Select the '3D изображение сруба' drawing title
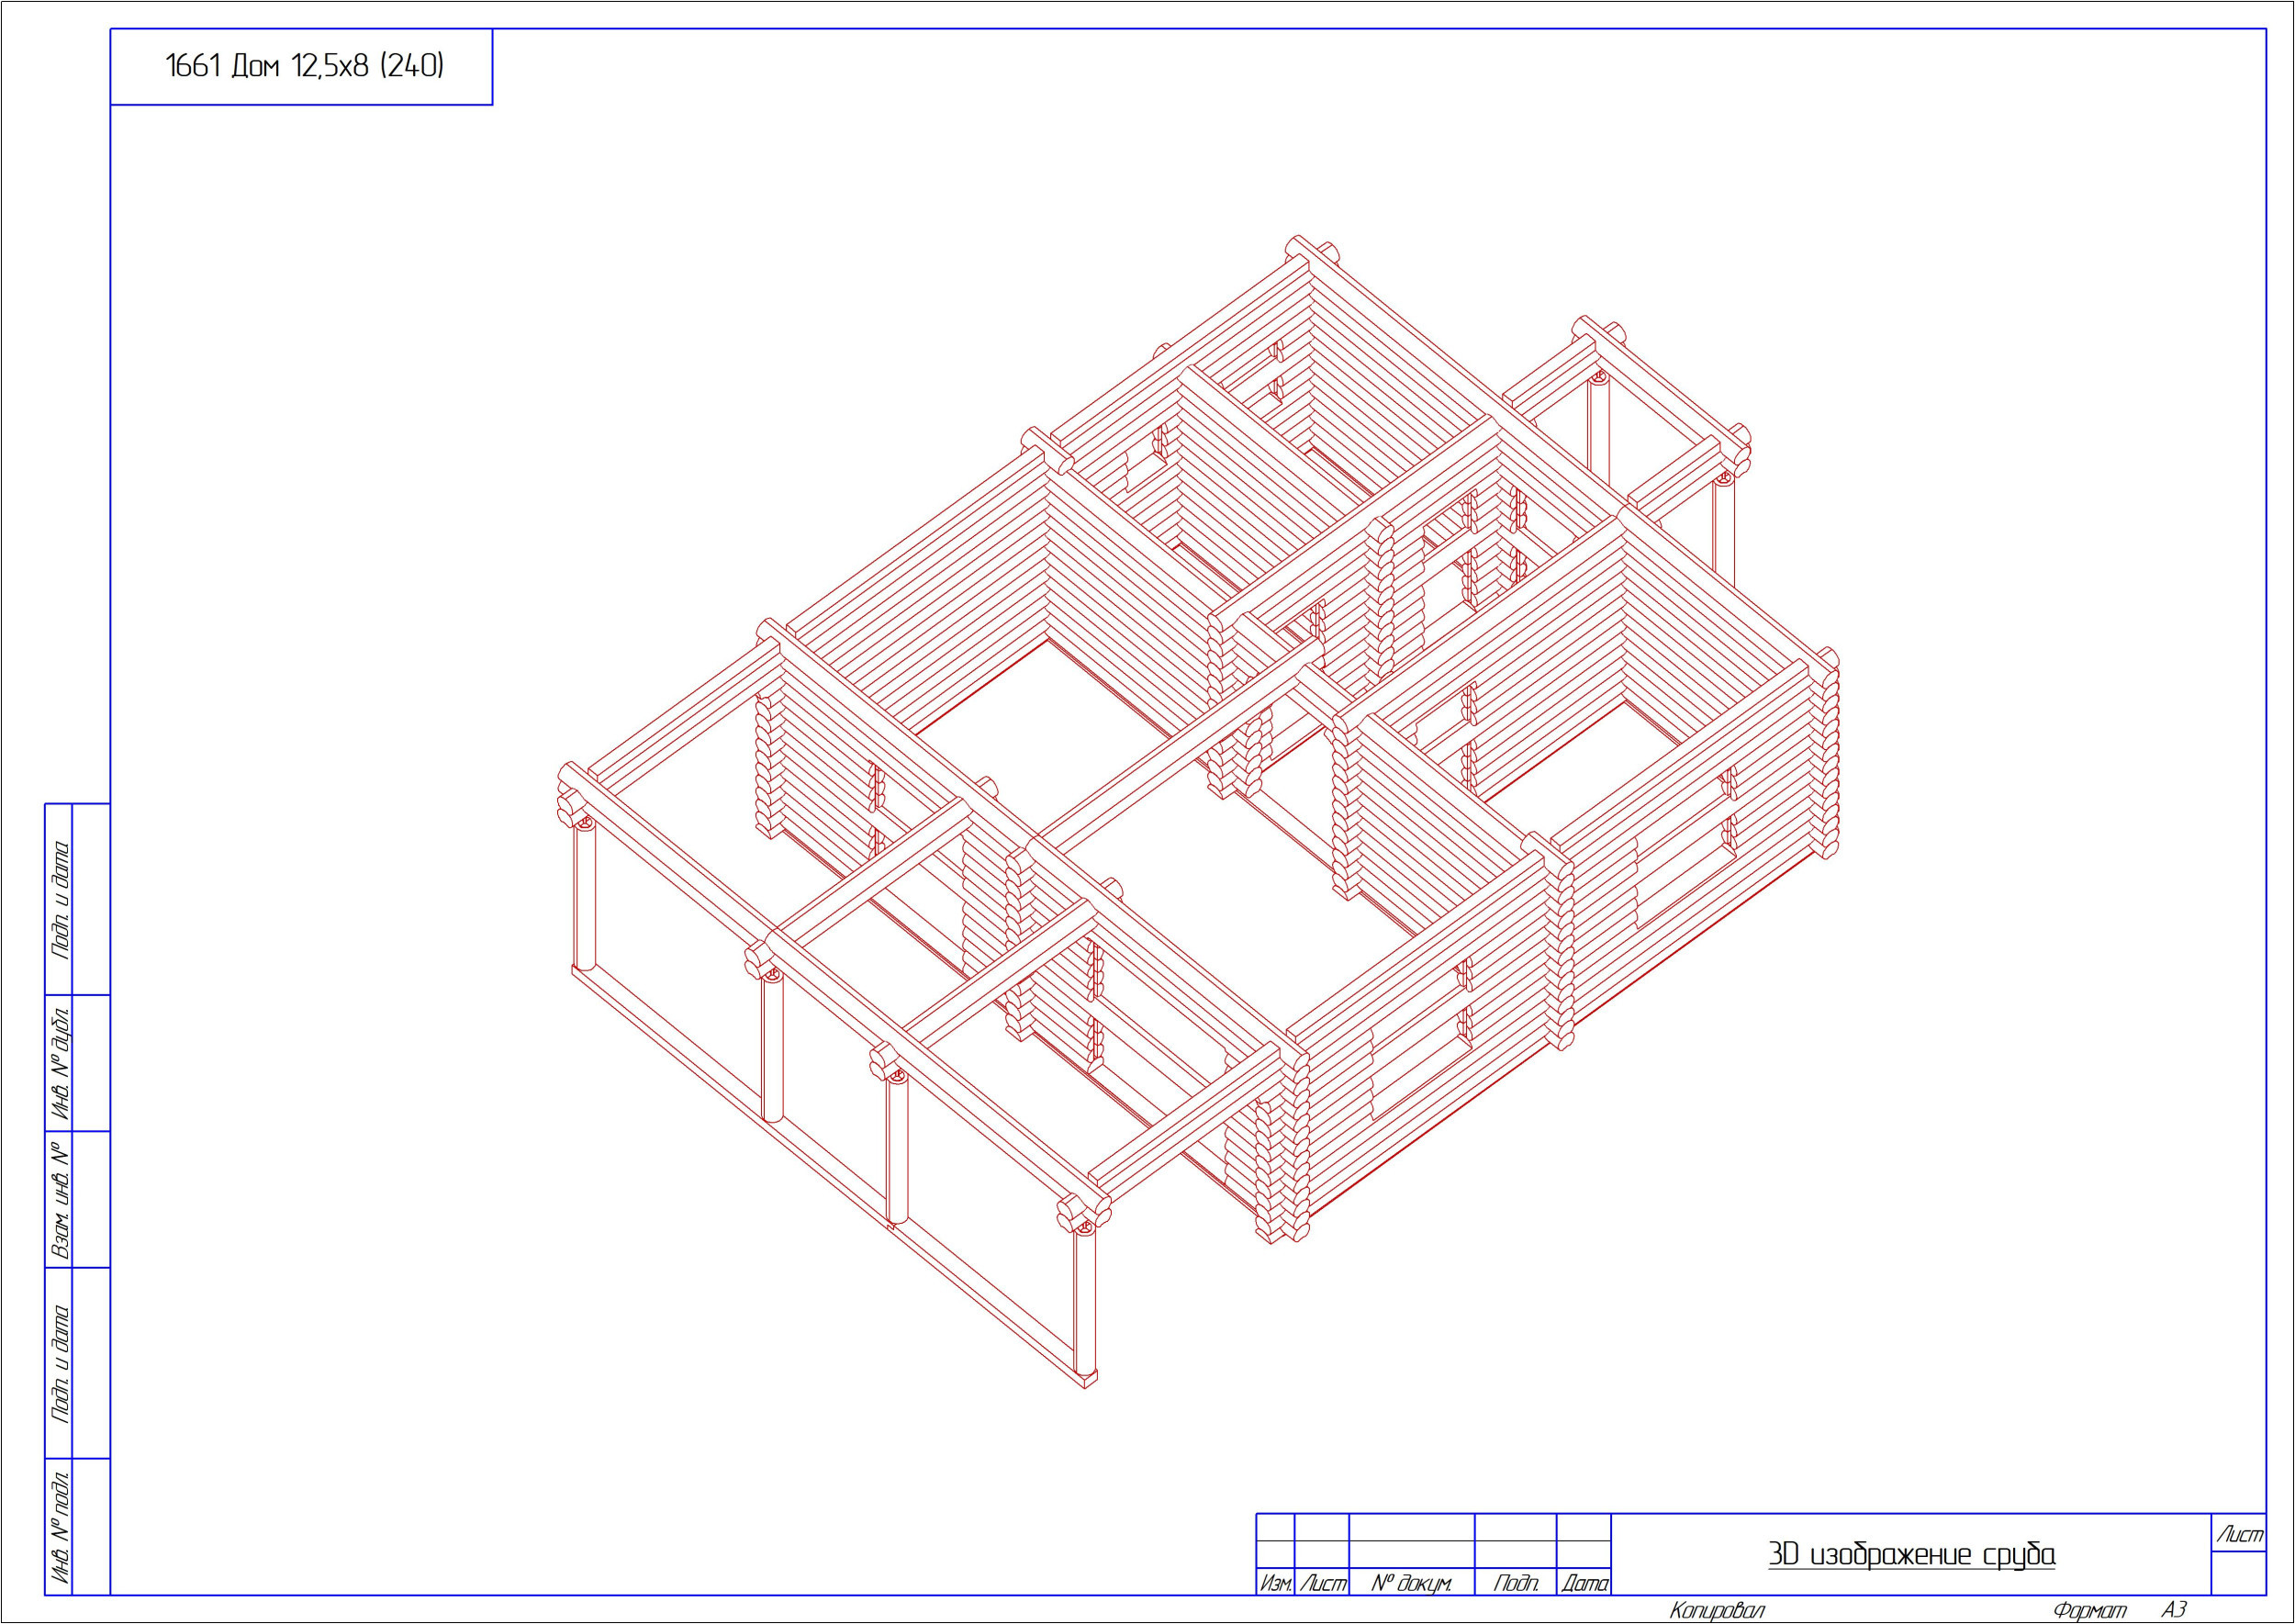 pos(1911,1555)
